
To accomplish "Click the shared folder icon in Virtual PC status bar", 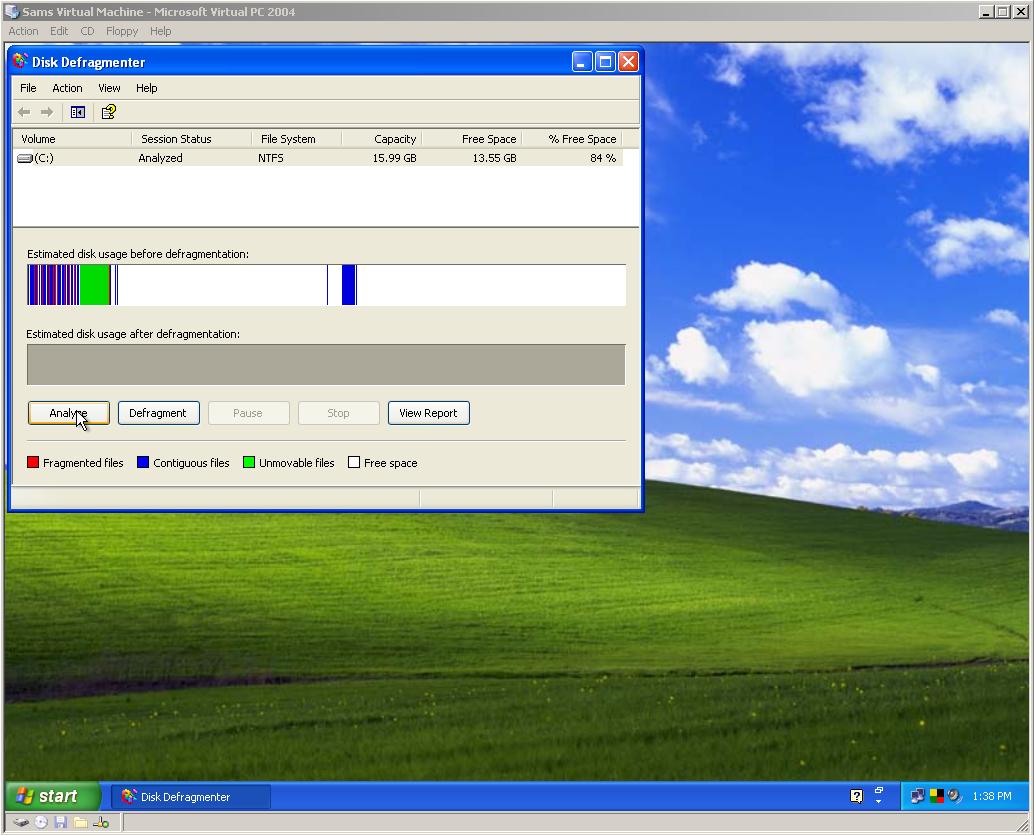I will [80, 822].
